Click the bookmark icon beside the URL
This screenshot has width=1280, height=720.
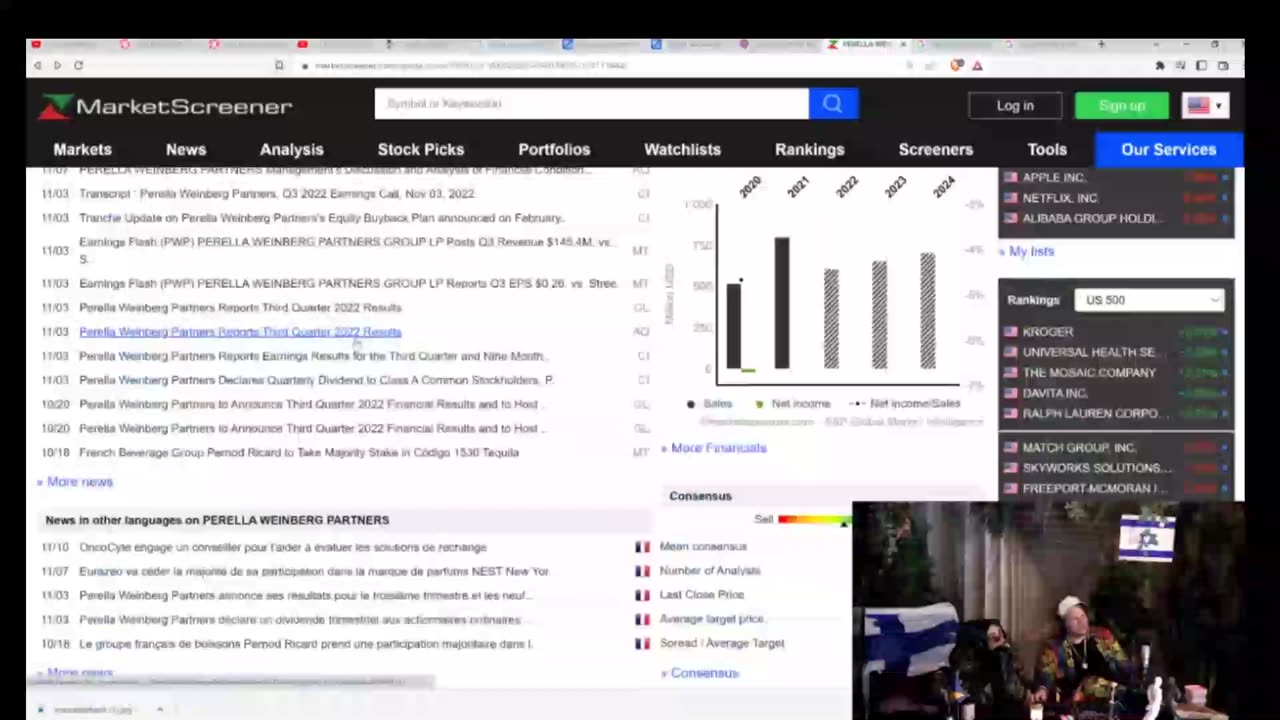pyautogui.click(x=279, y=66)
